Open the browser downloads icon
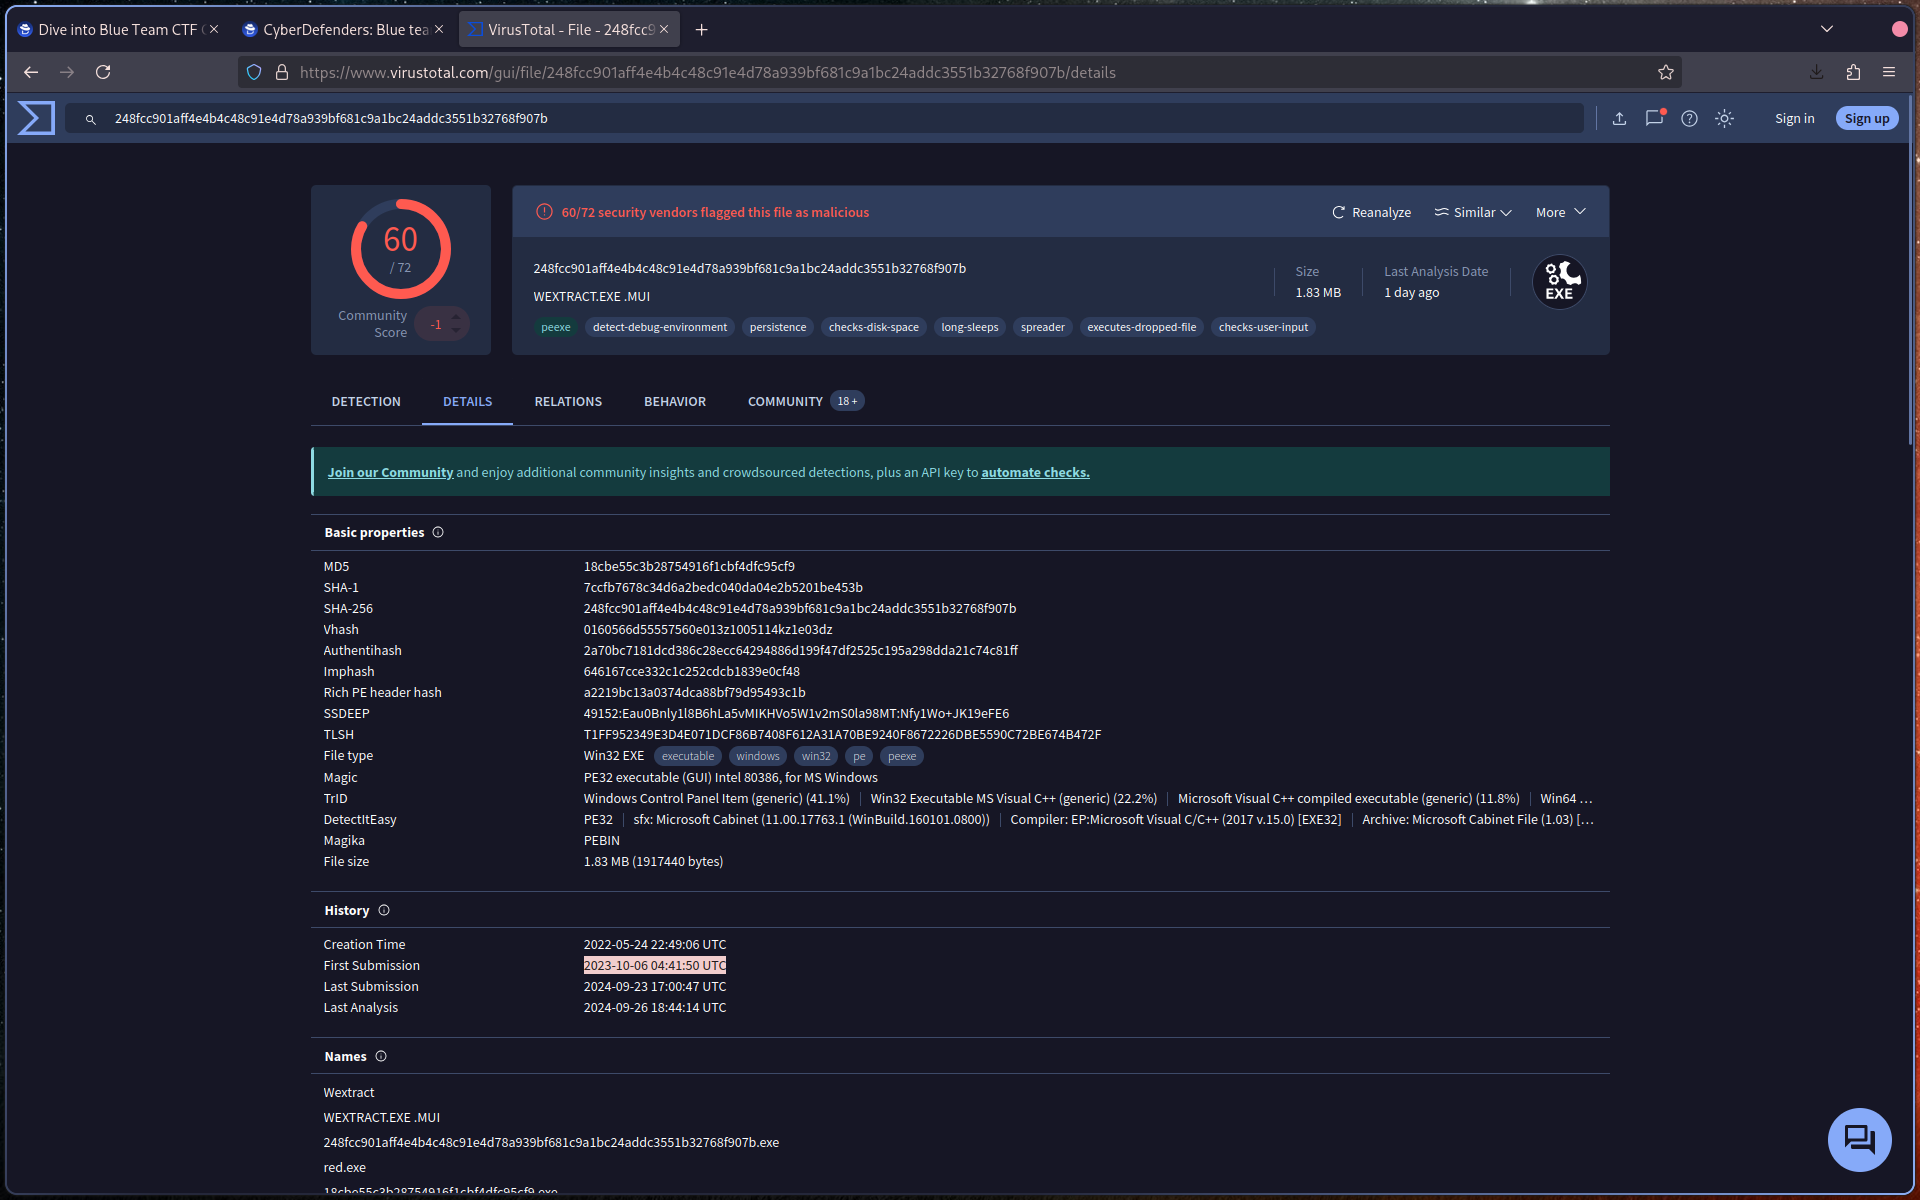 [x=1816, y=72]
